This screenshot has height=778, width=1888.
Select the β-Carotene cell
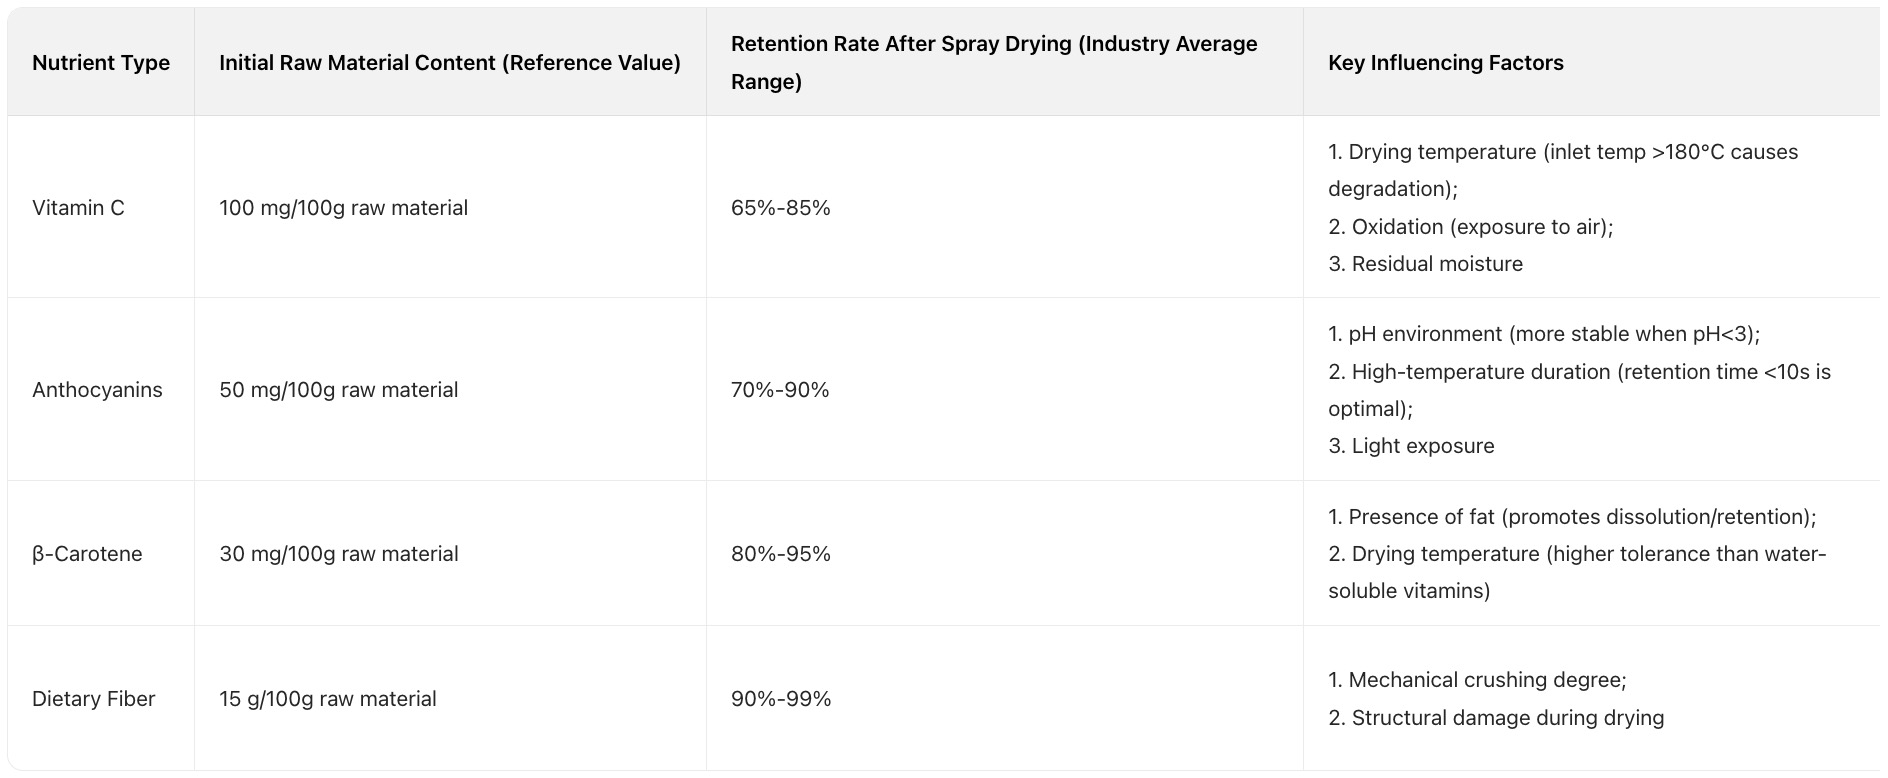pos(87,554)
